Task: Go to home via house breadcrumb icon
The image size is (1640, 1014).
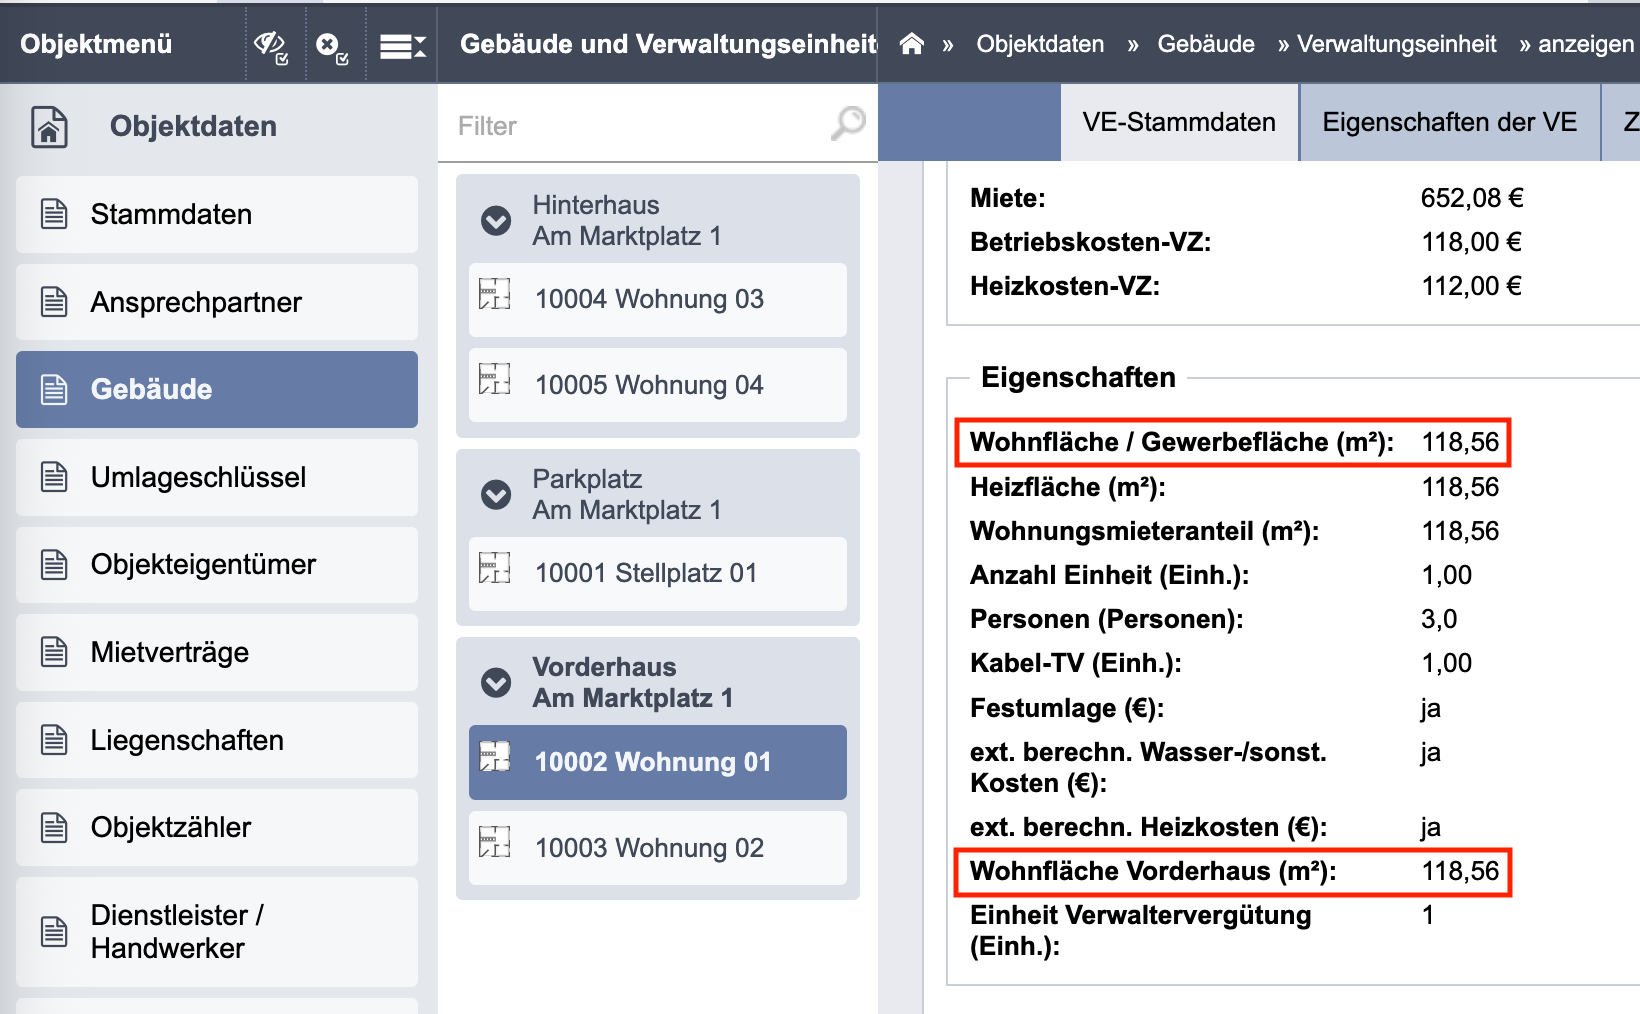Action: point(911,44)
